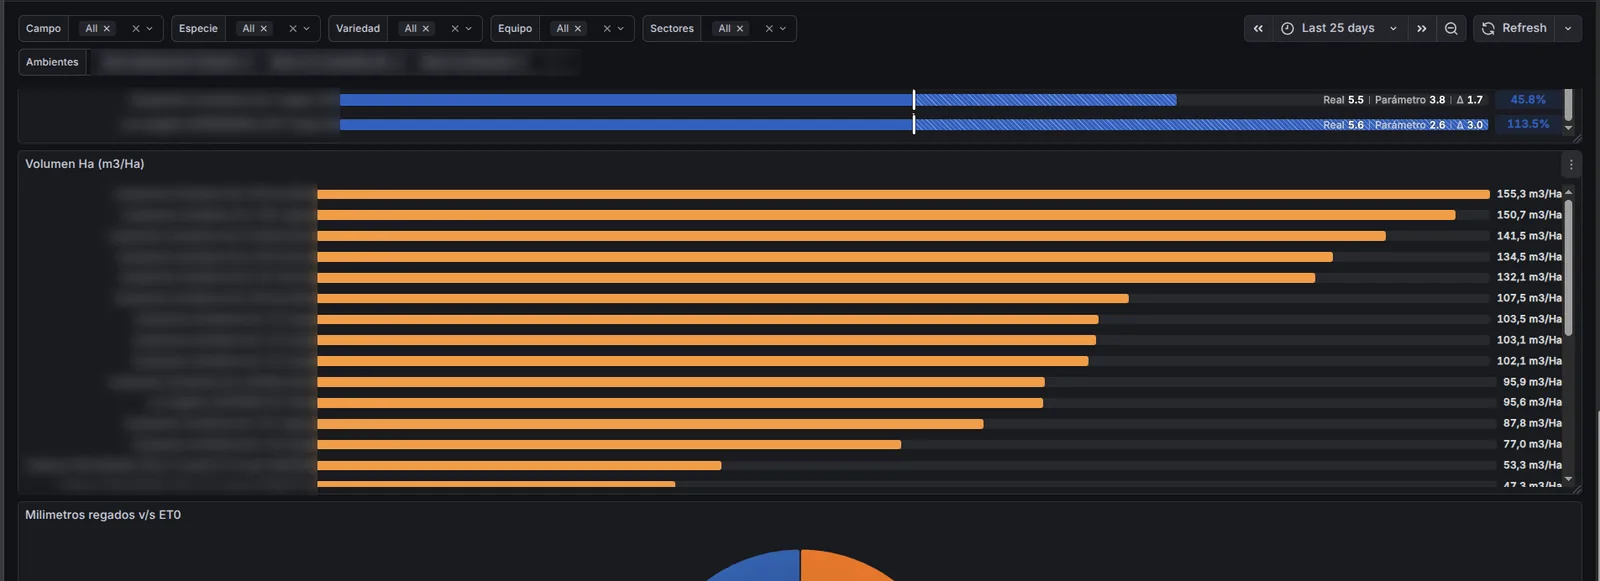Viewport: 1600px width, 581px height.
Task: Click the Milimetros regados v/s ET0 title
Action: coord(103,515)
